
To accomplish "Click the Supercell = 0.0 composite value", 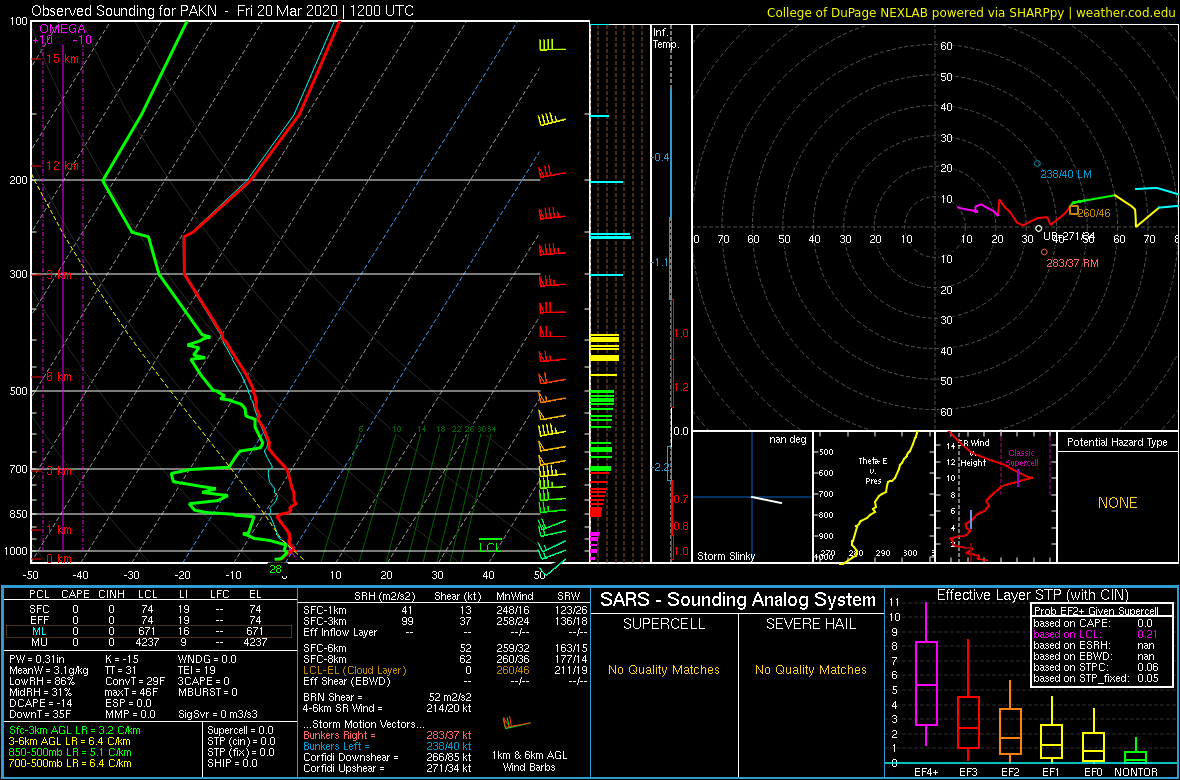I will click(242, 730).
